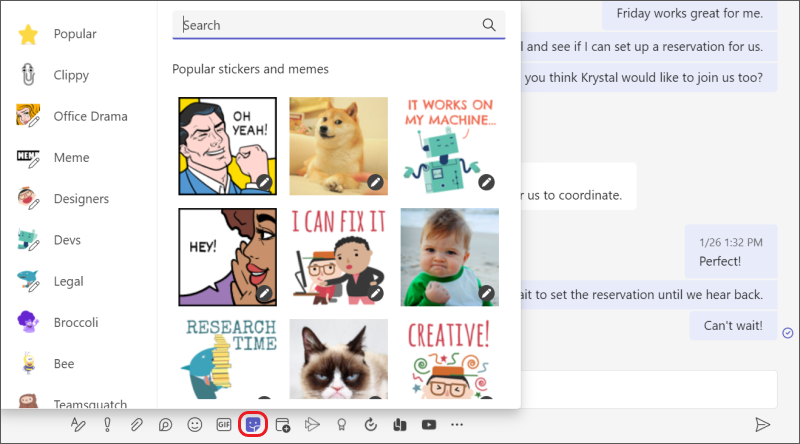
Task: Edit caption on 'Oh Yeah!' sticker pencil
Action: tap(264, 182)
